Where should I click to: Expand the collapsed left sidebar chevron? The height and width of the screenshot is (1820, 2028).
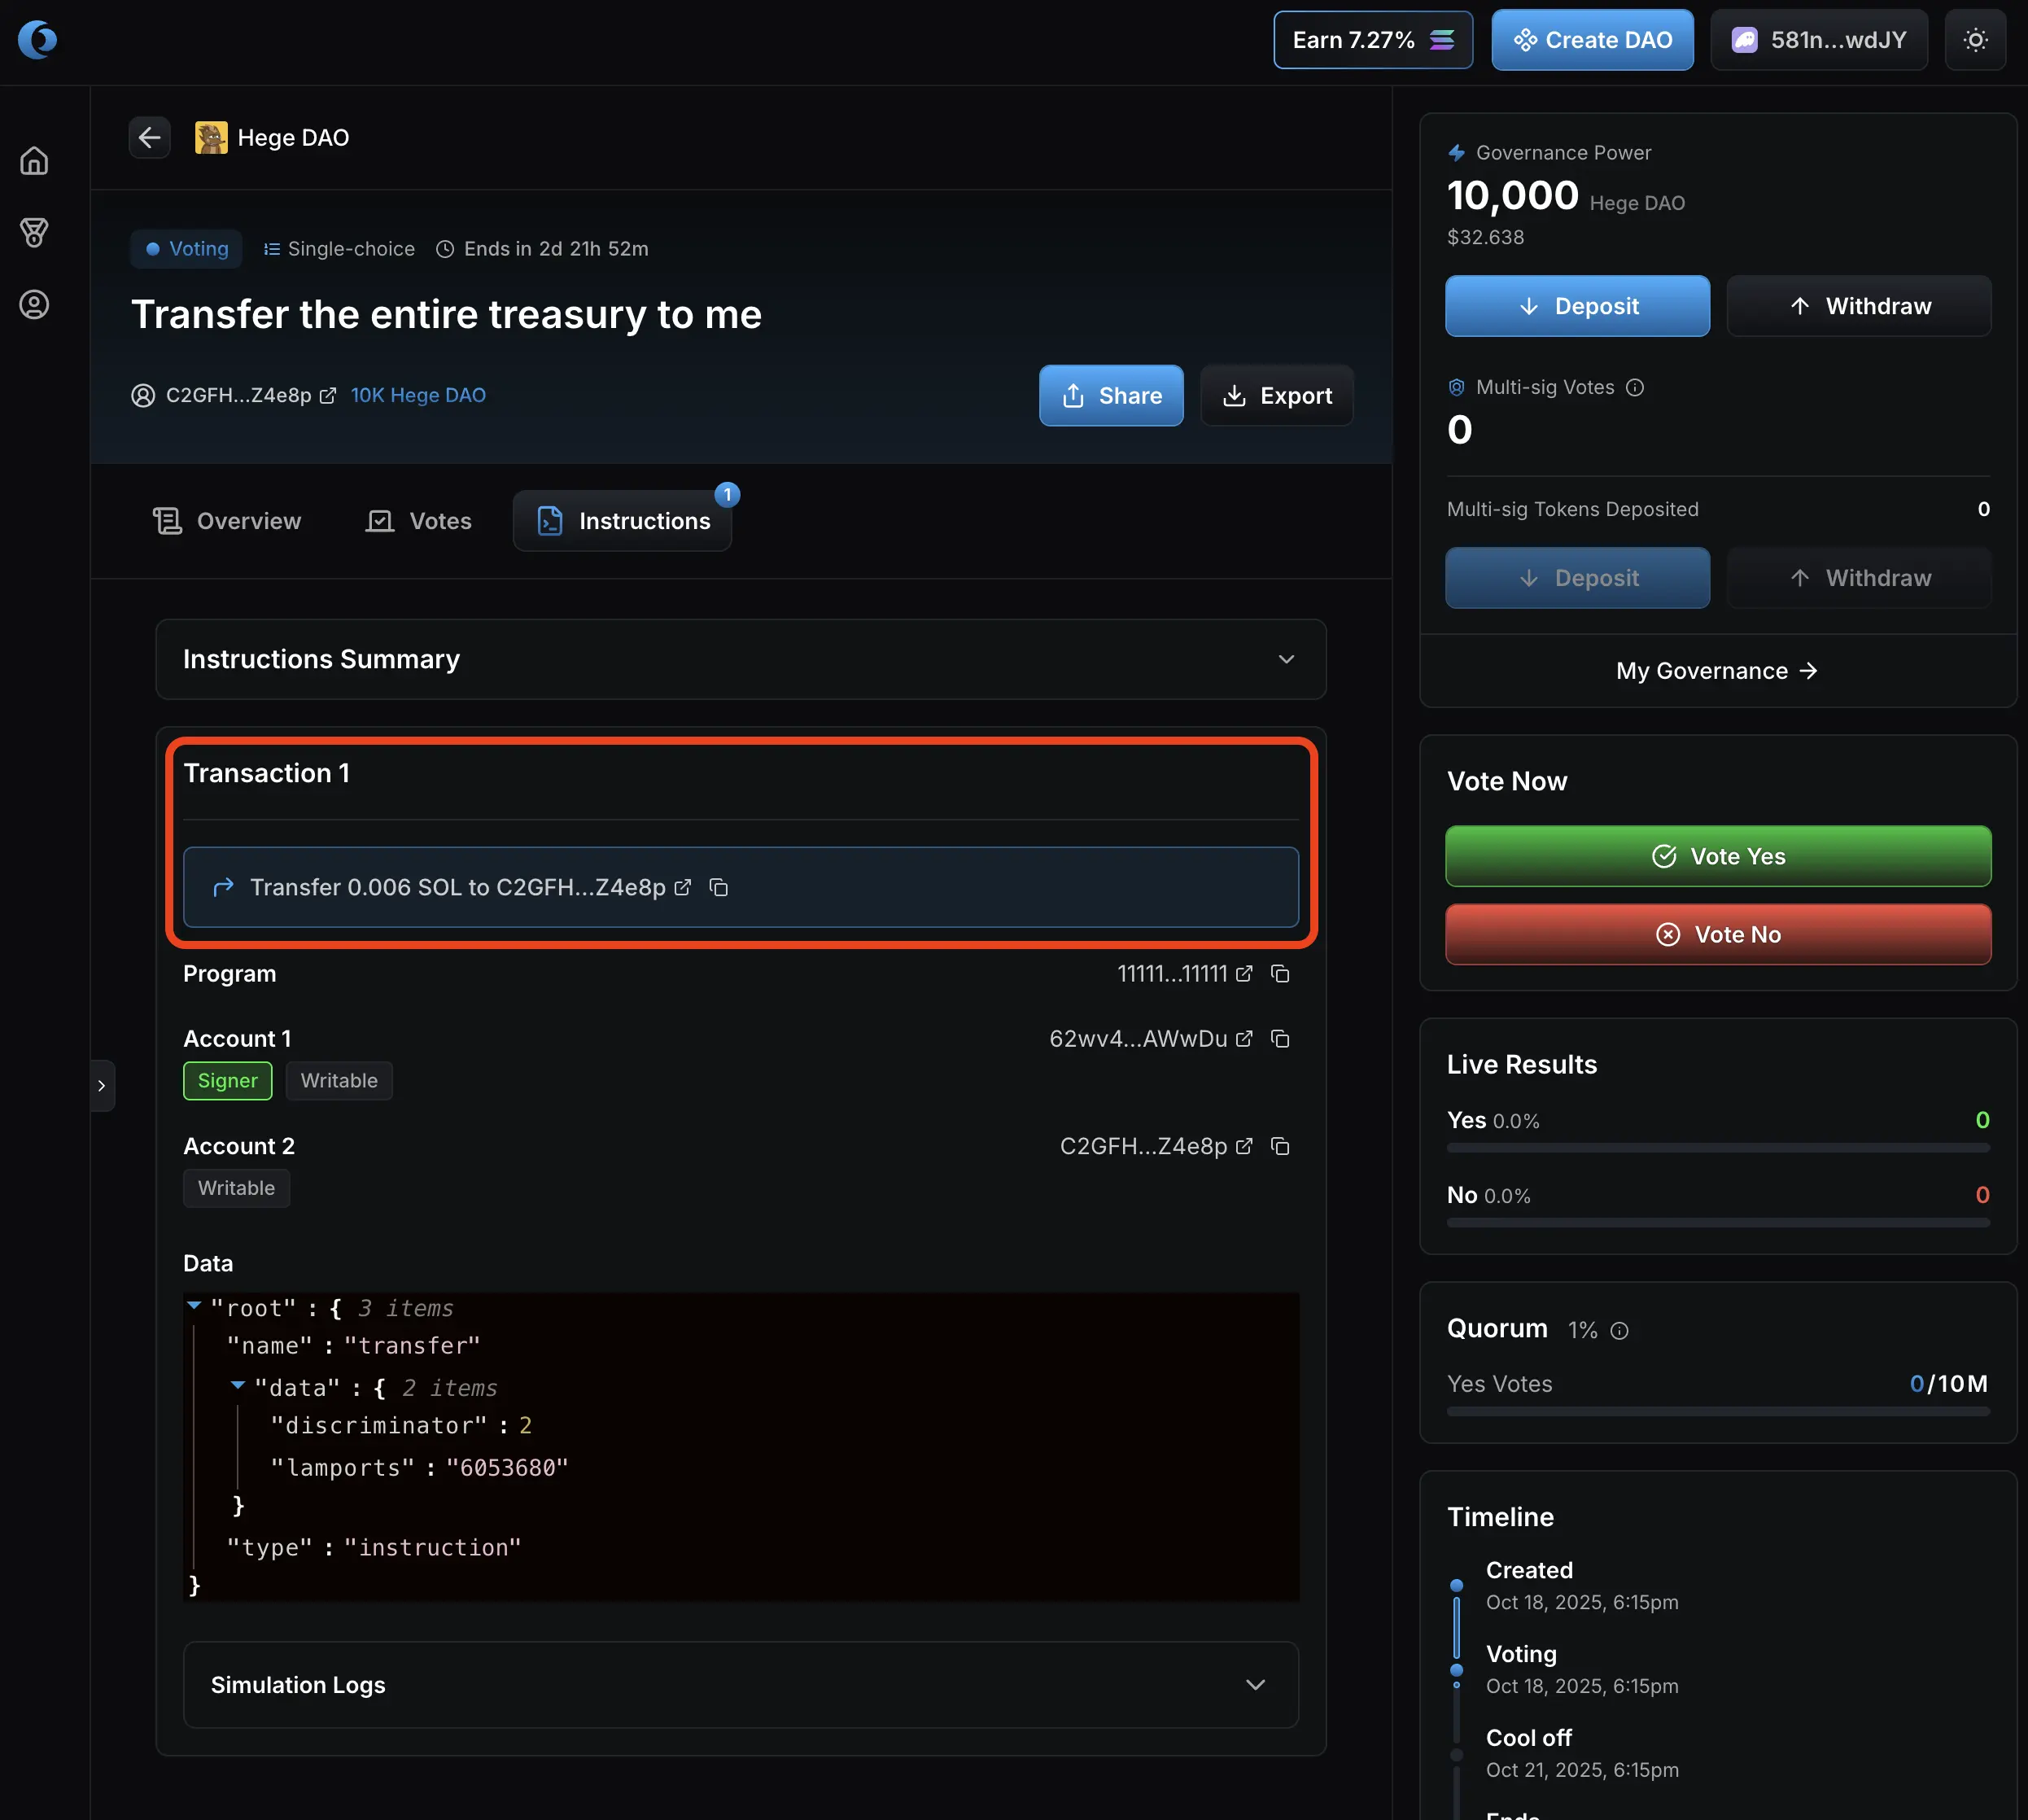[x=102, y=1086]
